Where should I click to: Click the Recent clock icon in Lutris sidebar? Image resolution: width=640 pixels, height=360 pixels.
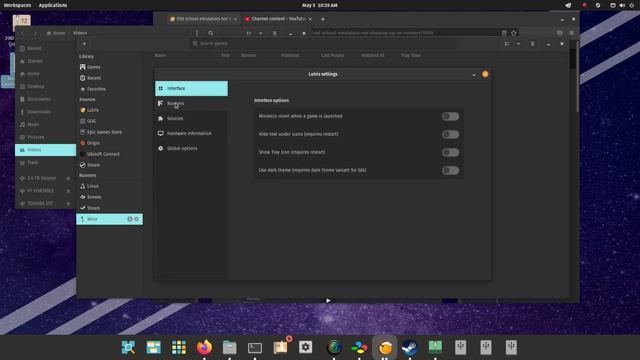click(82, 78)
